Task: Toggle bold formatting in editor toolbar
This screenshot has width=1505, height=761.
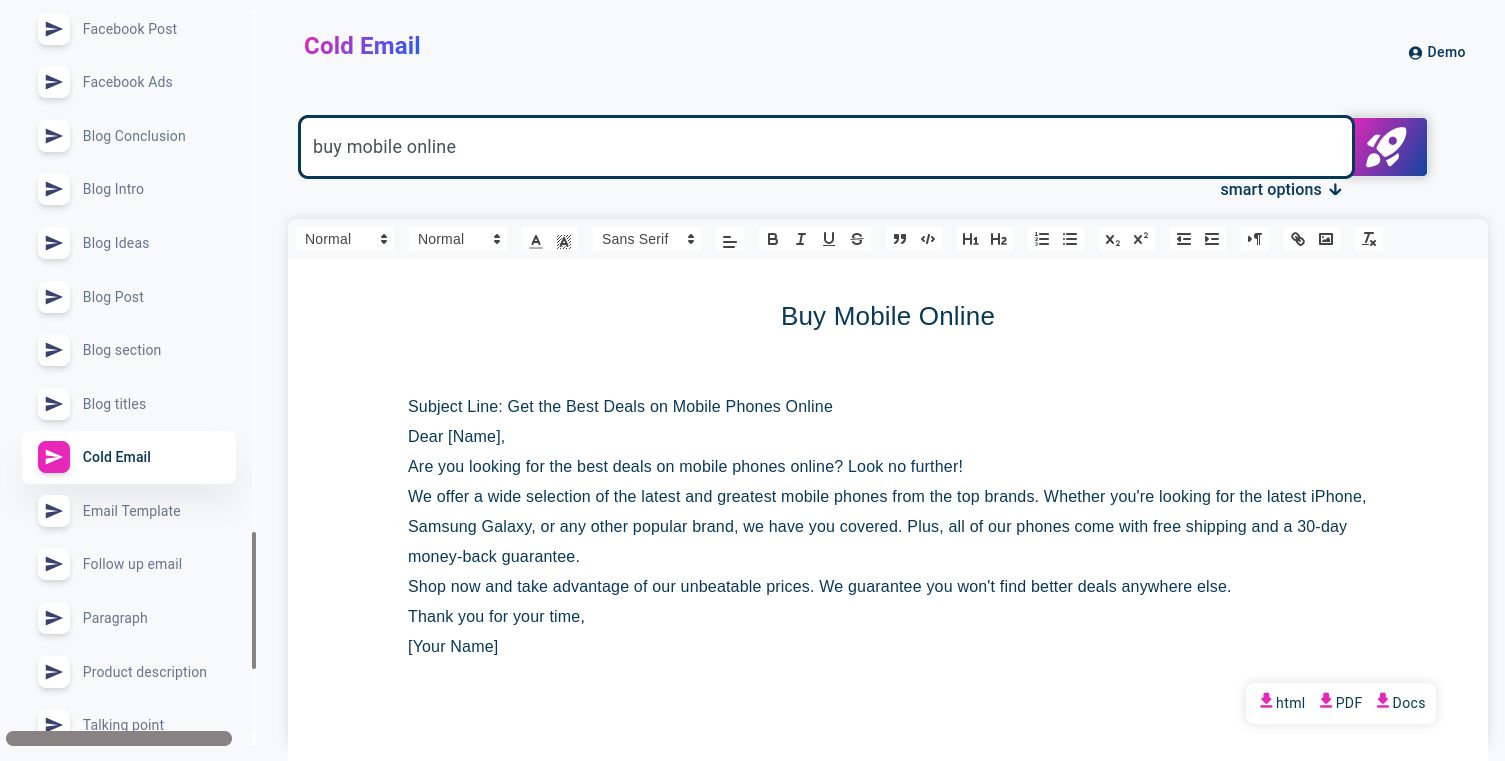Action: [772, 239]
